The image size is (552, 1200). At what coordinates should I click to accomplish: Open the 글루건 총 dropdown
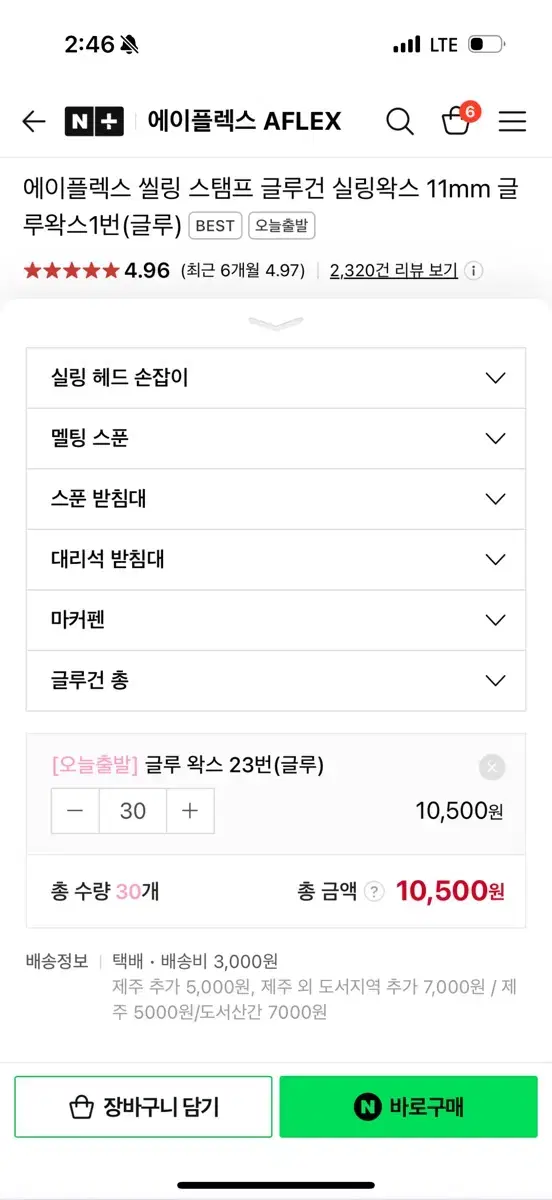click(276, 681)
